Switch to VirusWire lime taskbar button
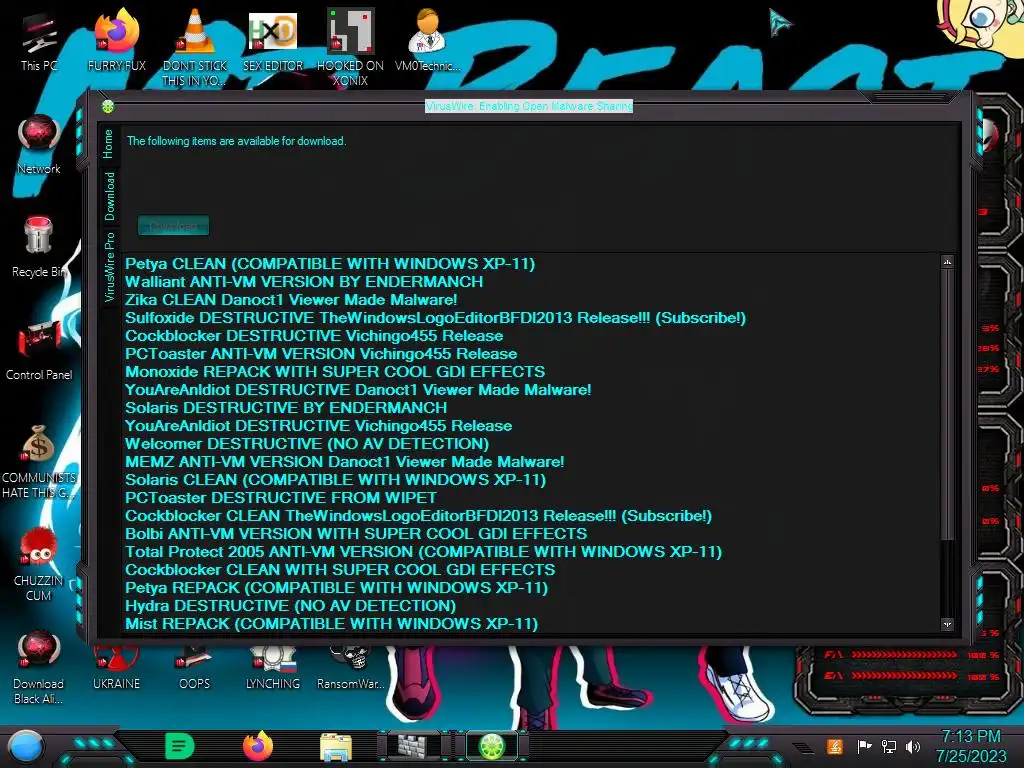 pos(492,746)
